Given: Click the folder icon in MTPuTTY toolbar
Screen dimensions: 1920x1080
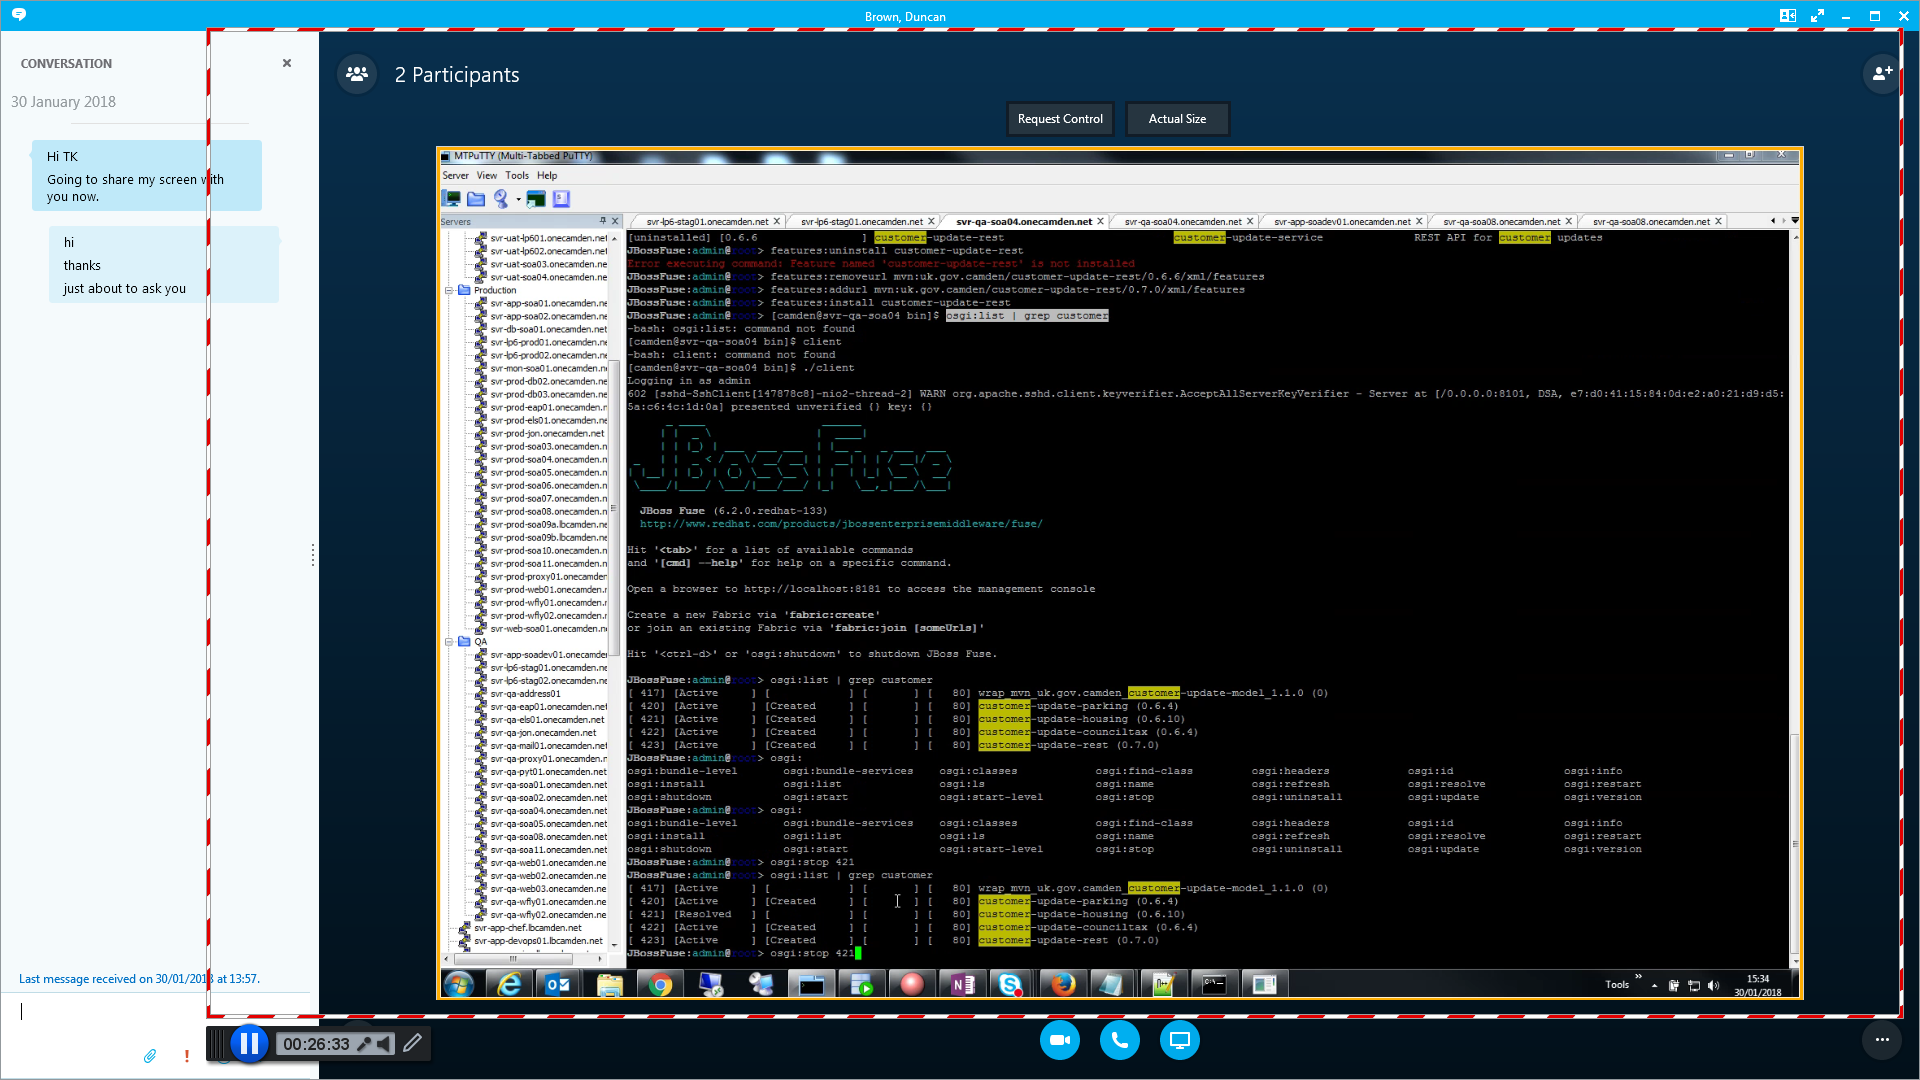Looking at the screenshot, I should [476, 199].
